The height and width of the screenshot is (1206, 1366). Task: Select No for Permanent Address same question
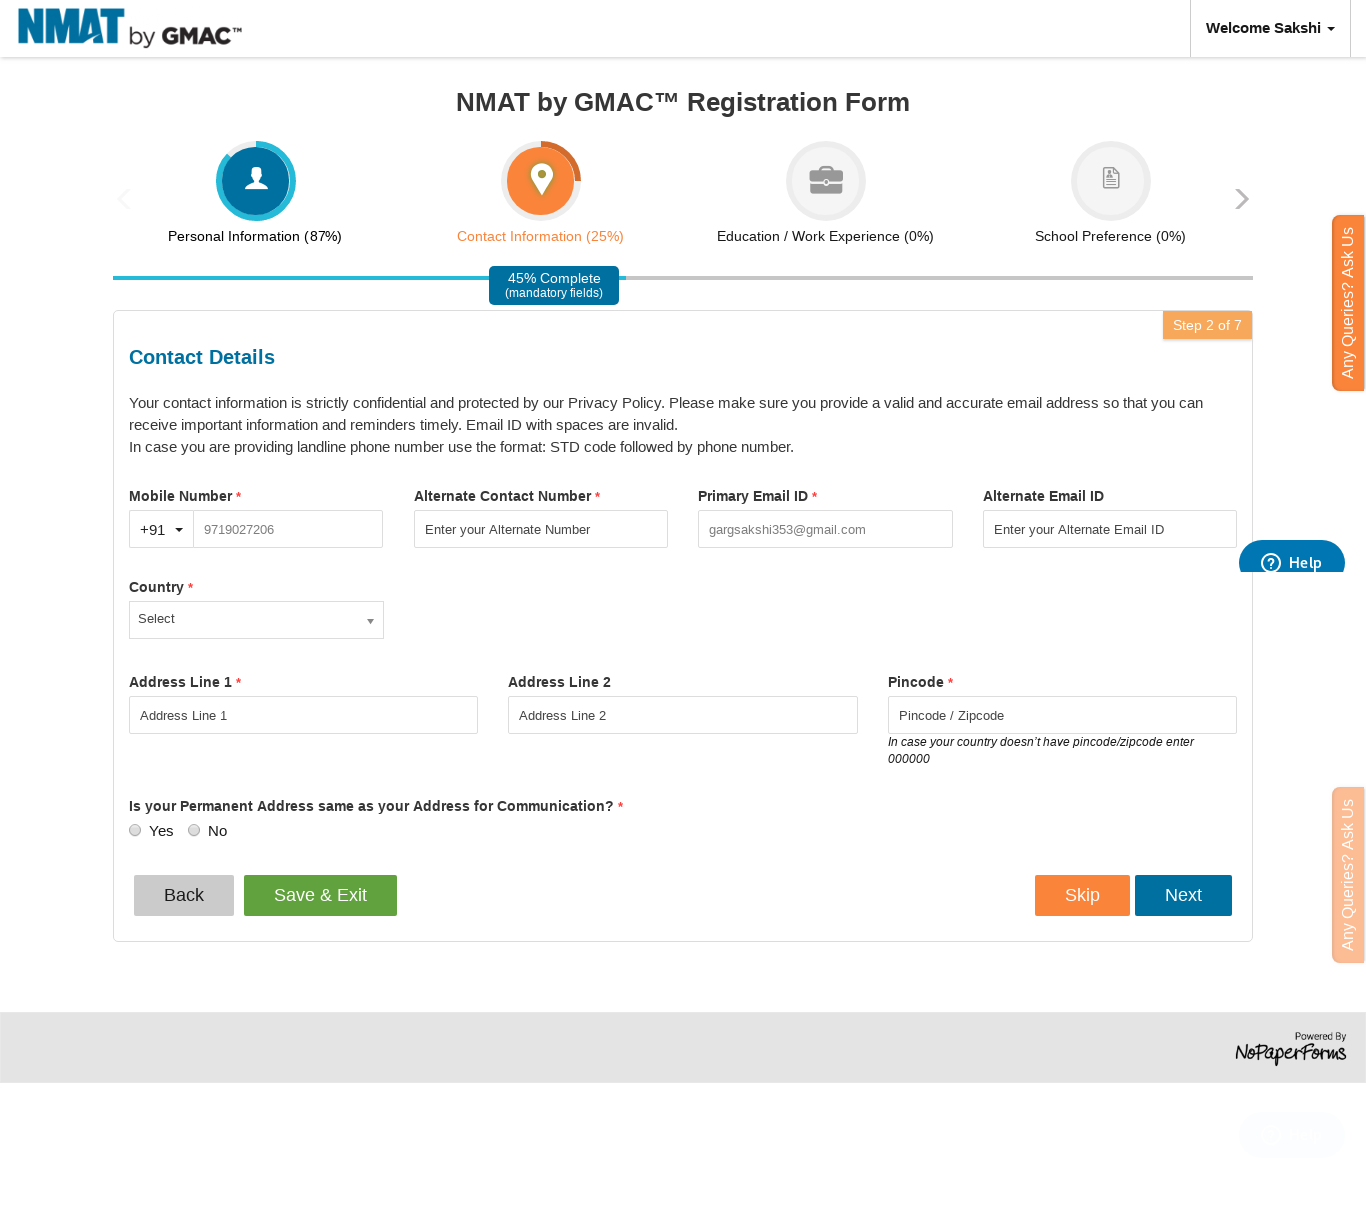click(x=194, y=830)
